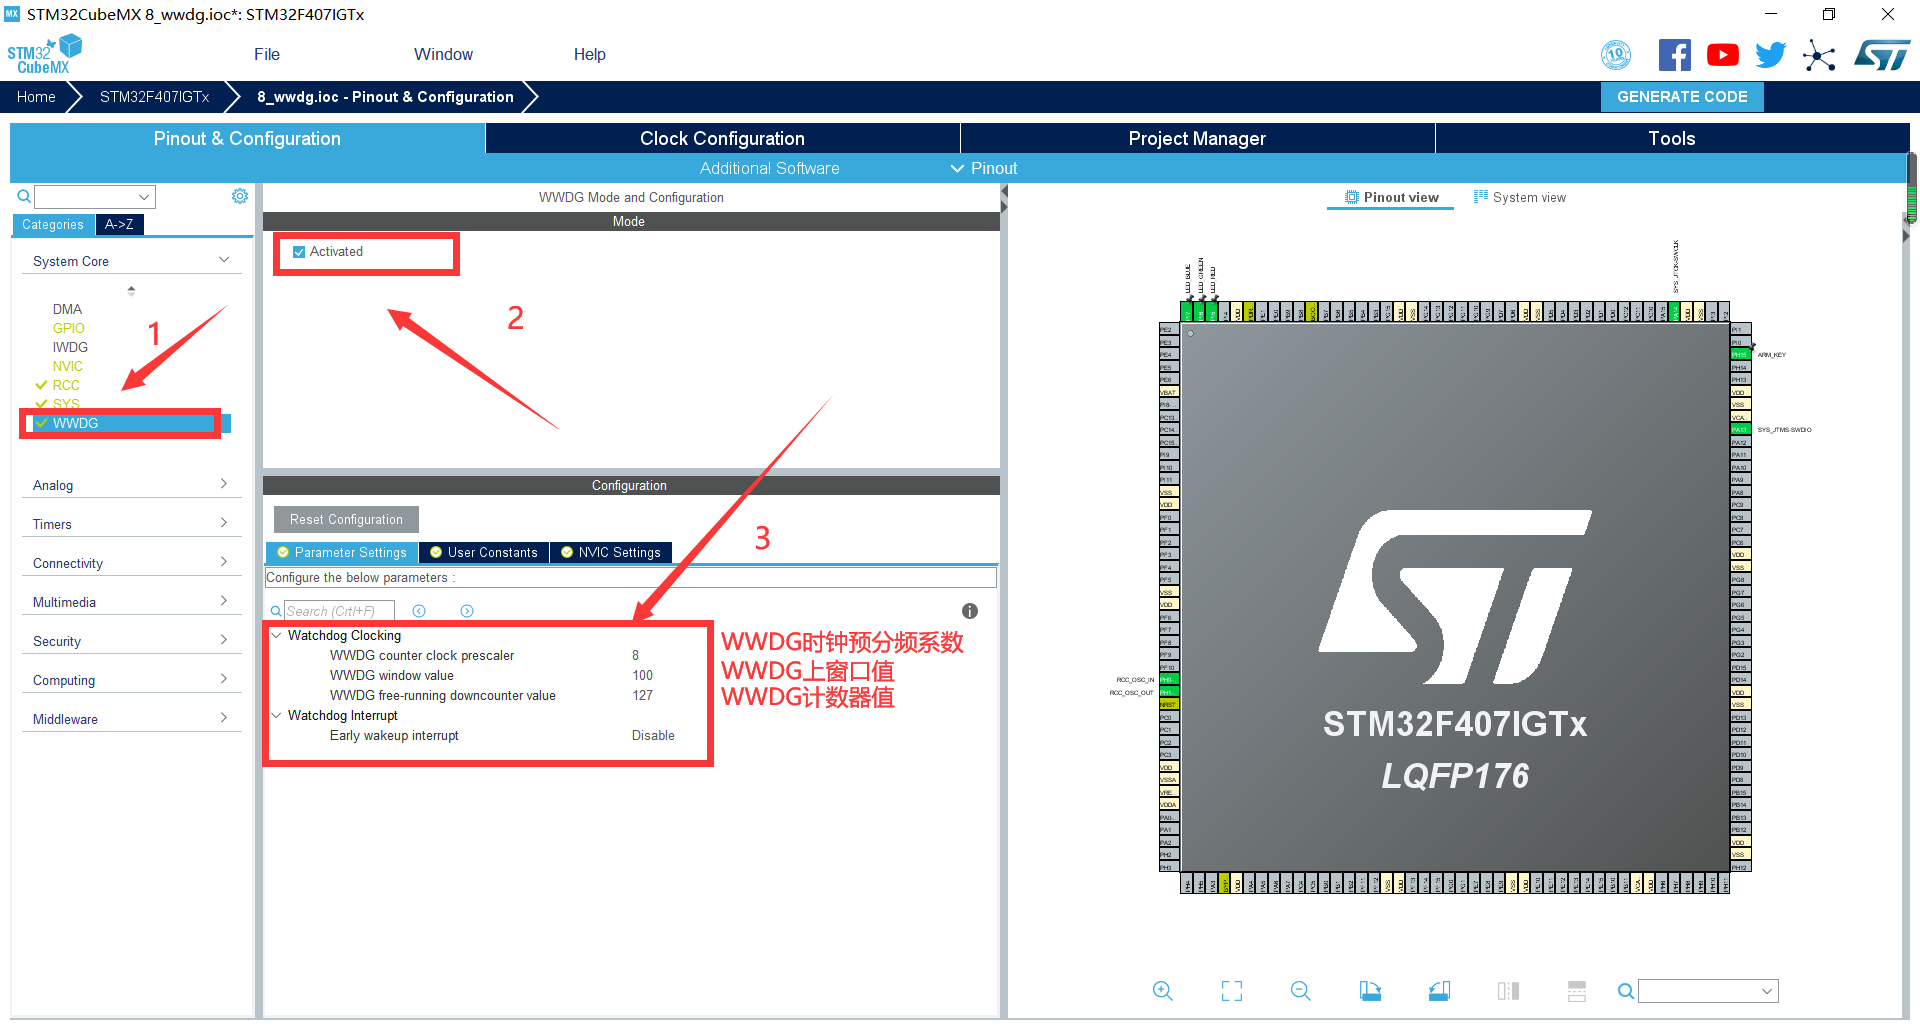Screen dimensions: 1920x1030
Task: Switch to System view
Action: (x=1520, y=198)
